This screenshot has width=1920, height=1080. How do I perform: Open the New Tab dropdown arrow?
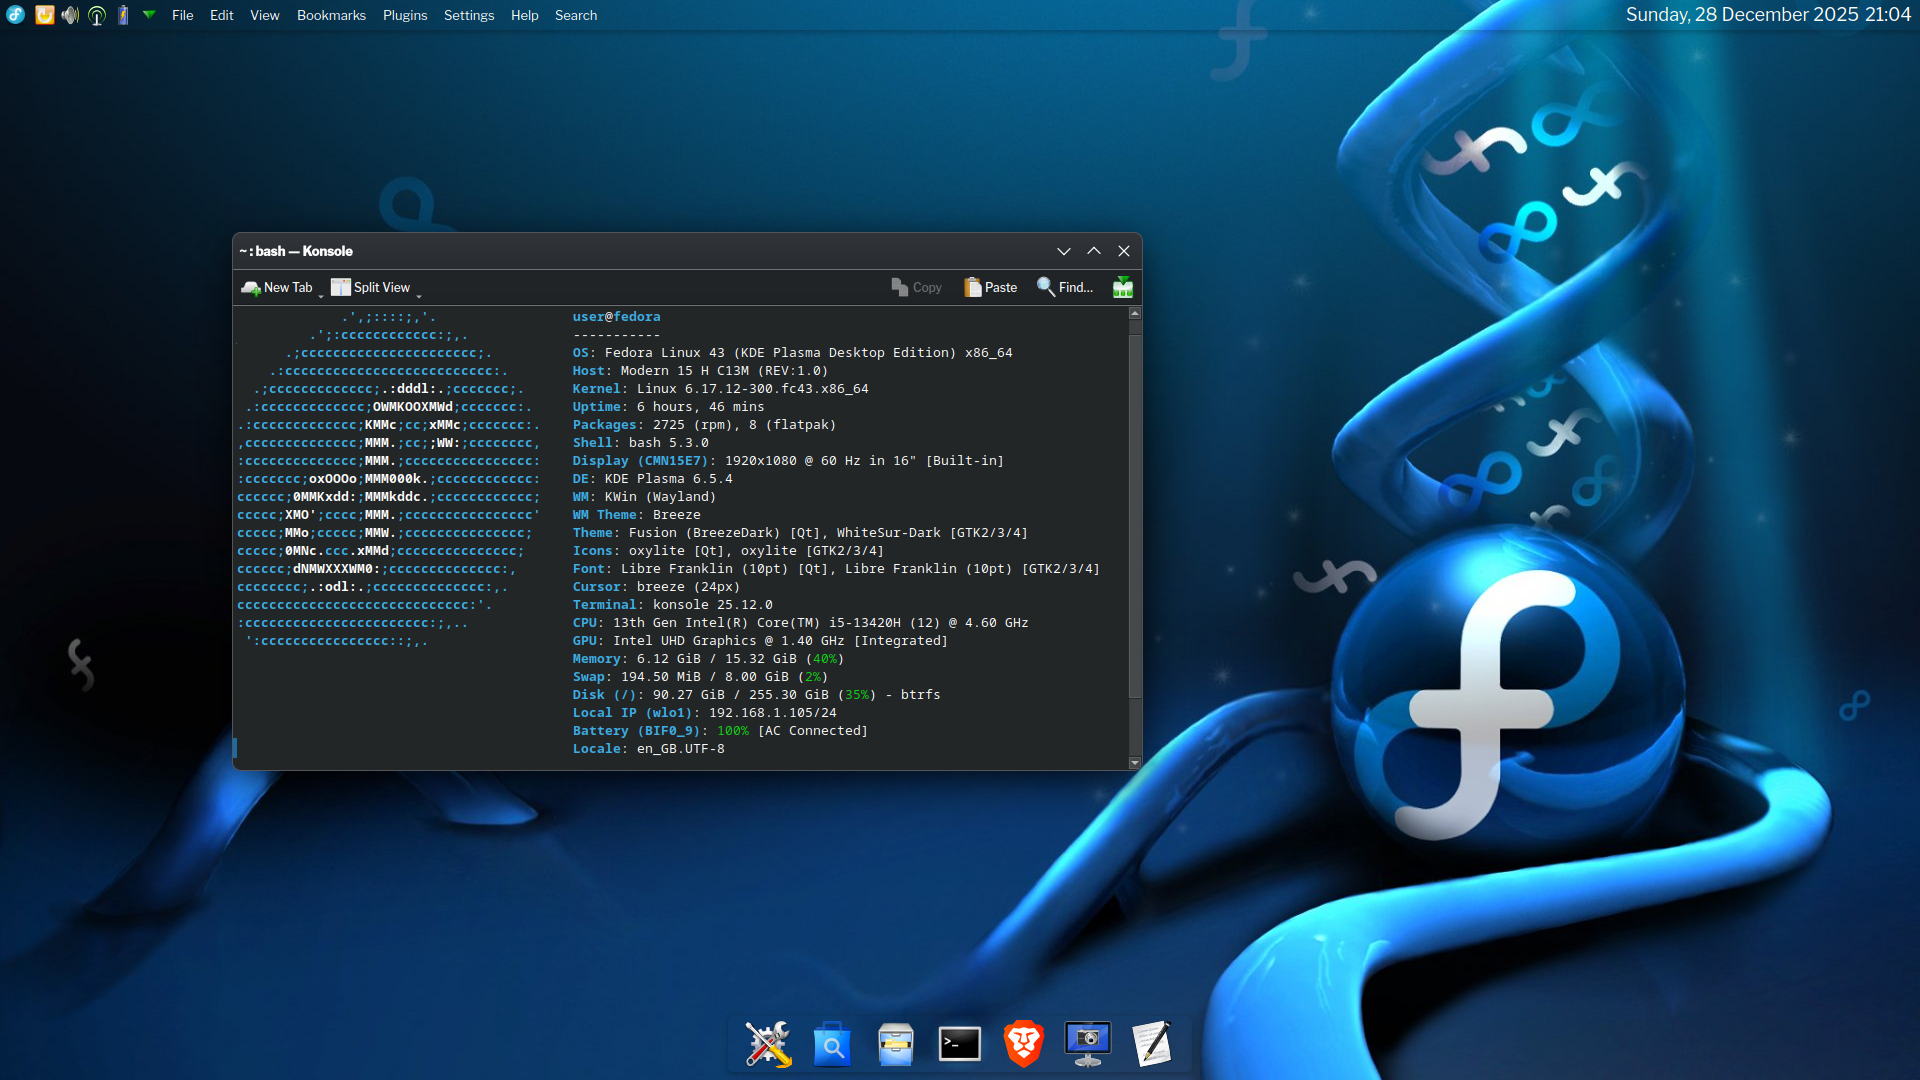coord(321,296)
